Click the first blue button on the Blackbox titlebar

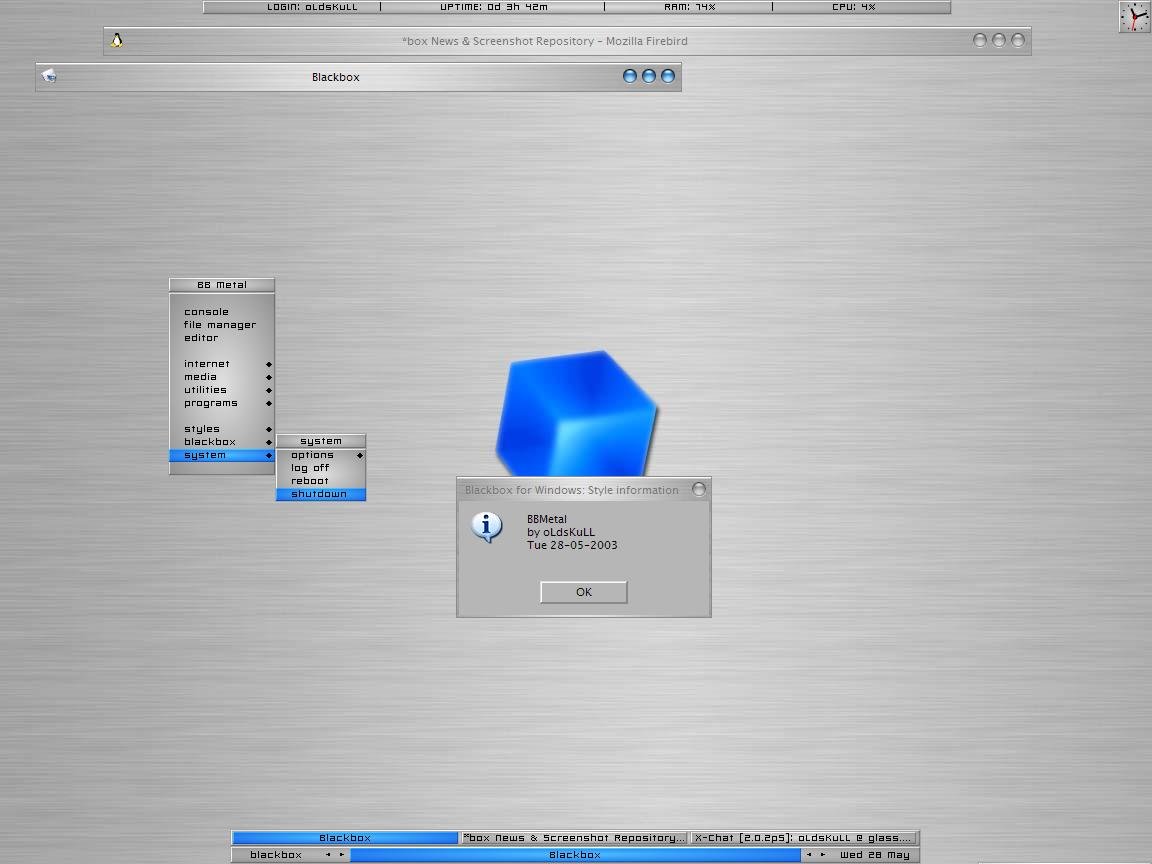point(630,76)
